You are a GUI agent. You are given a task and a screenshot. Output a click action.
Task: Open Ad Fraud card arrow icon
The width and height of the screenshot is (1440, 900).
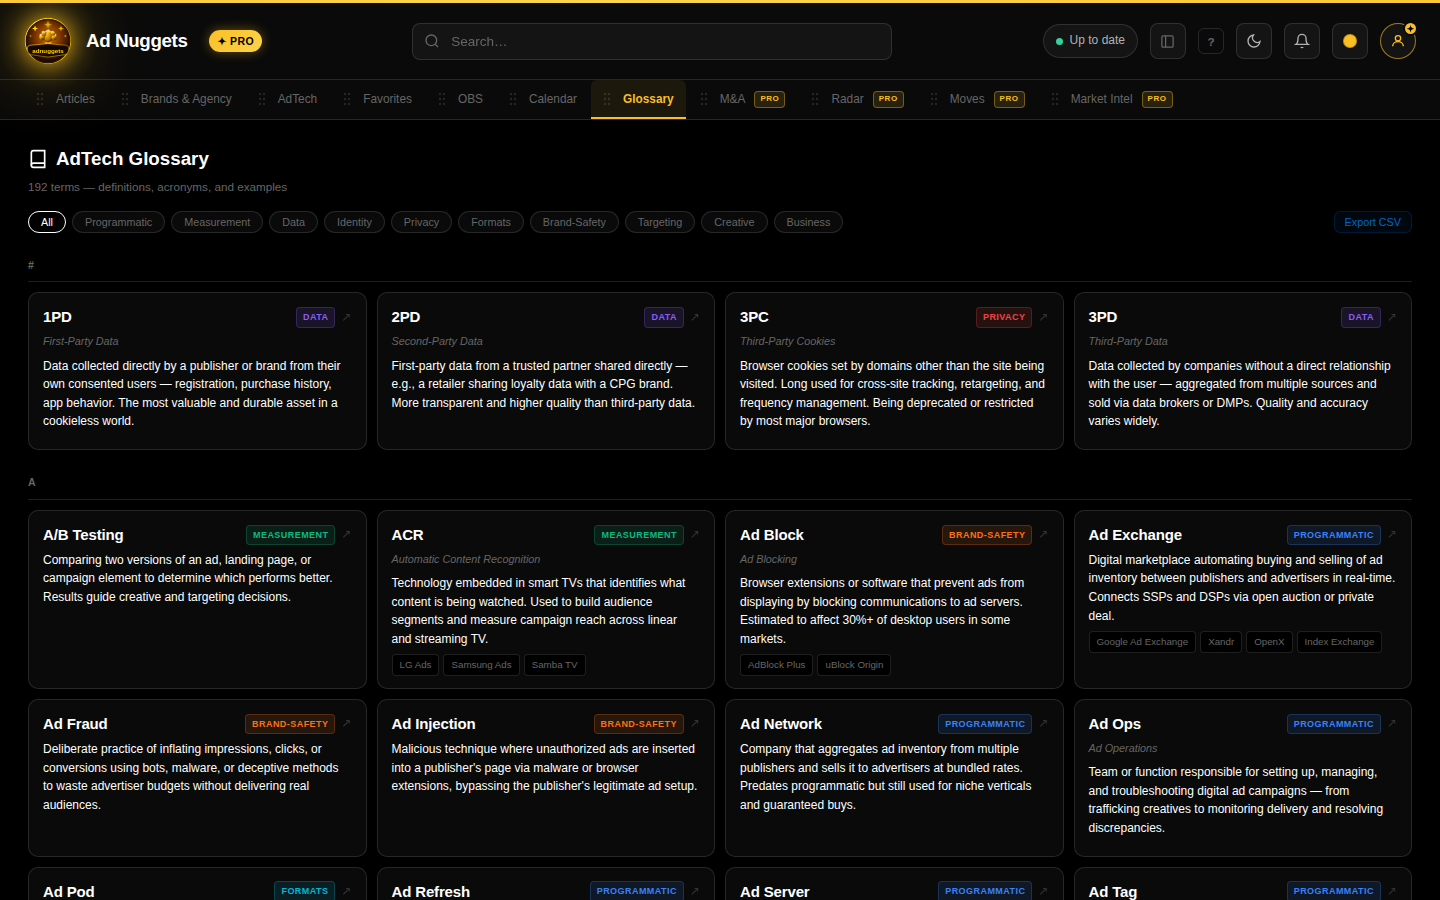pos(347,724)
